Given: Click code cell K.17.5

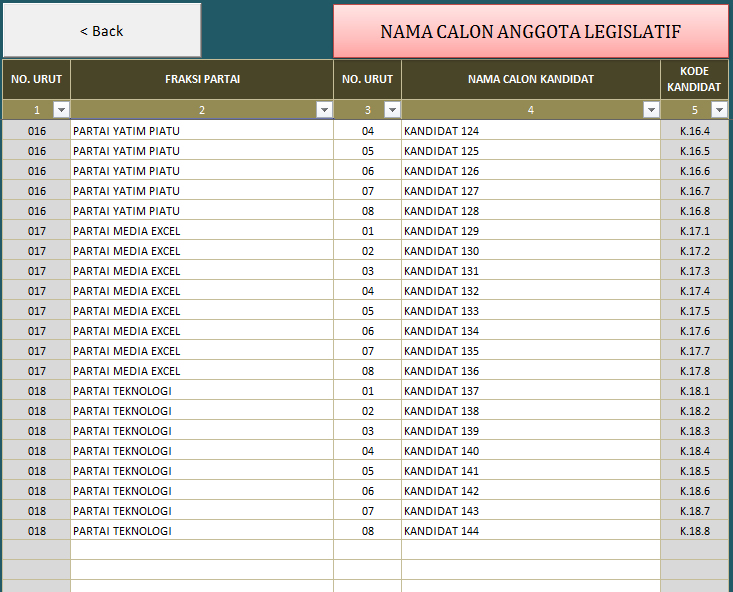Looking at the screenshot, I should [x=694, y=310].
